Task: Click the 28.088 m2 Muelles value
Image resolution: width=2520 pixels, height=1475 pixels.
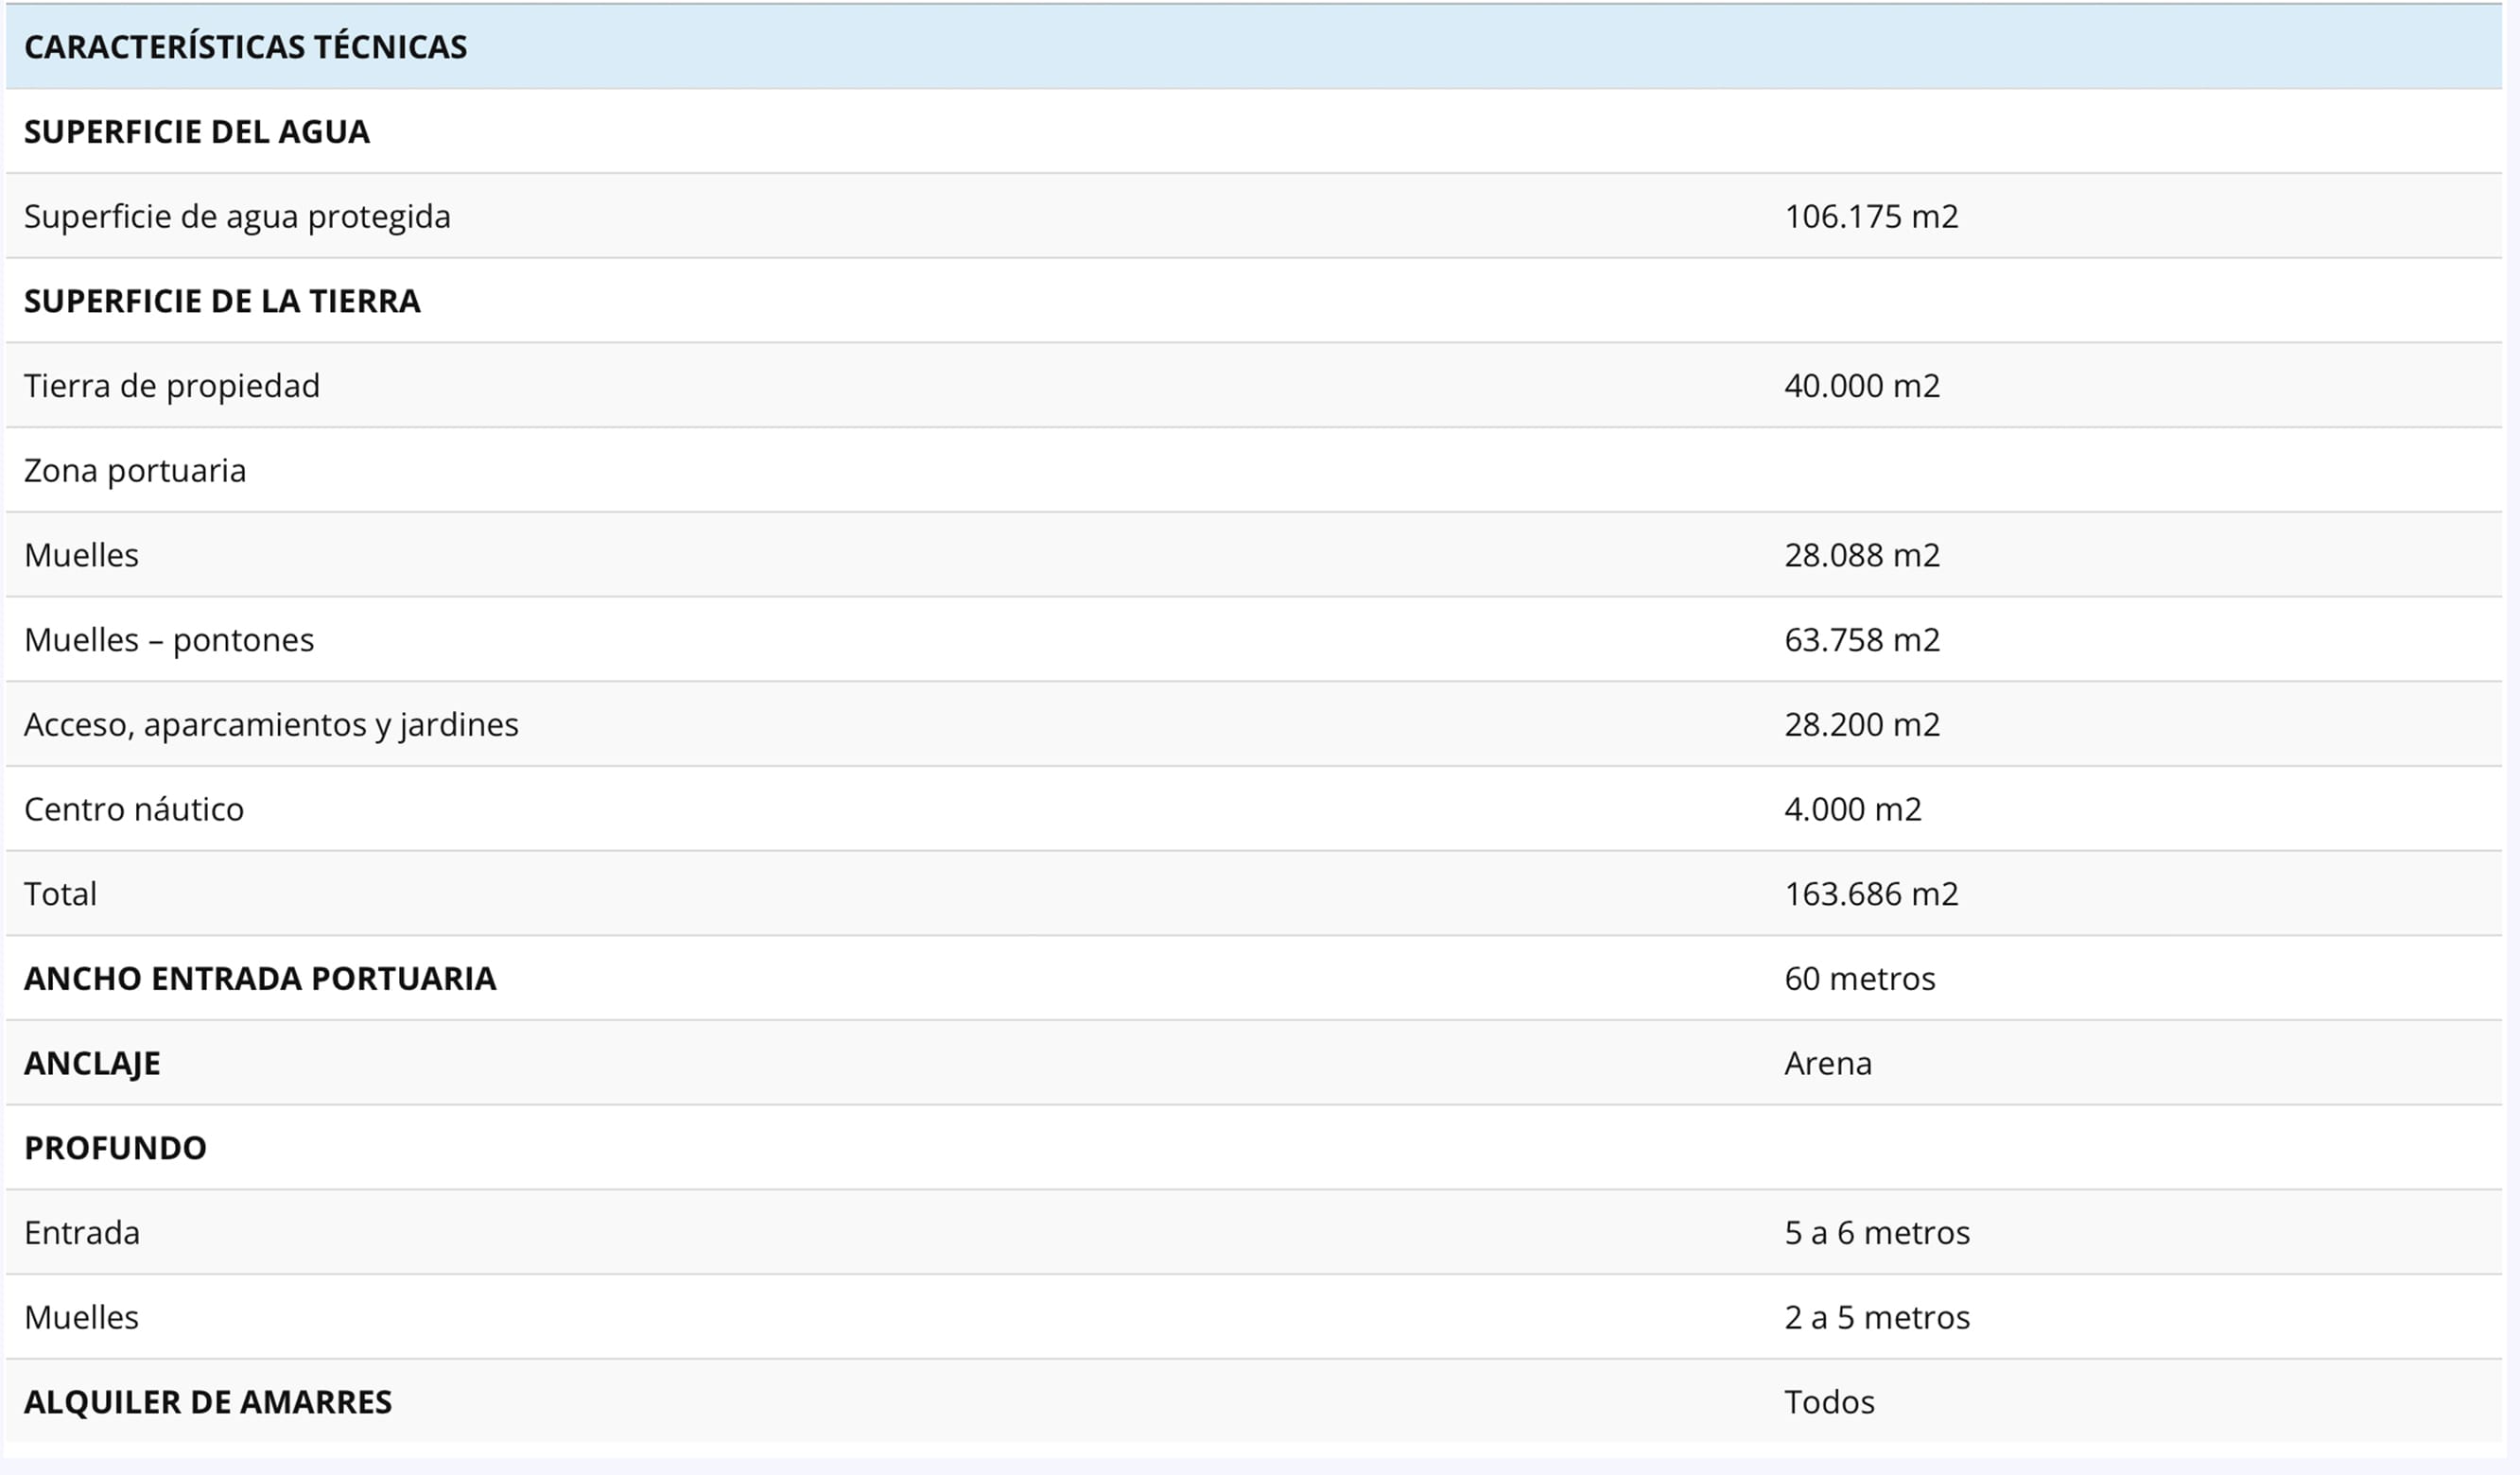Action: (x=1861, y=555)
